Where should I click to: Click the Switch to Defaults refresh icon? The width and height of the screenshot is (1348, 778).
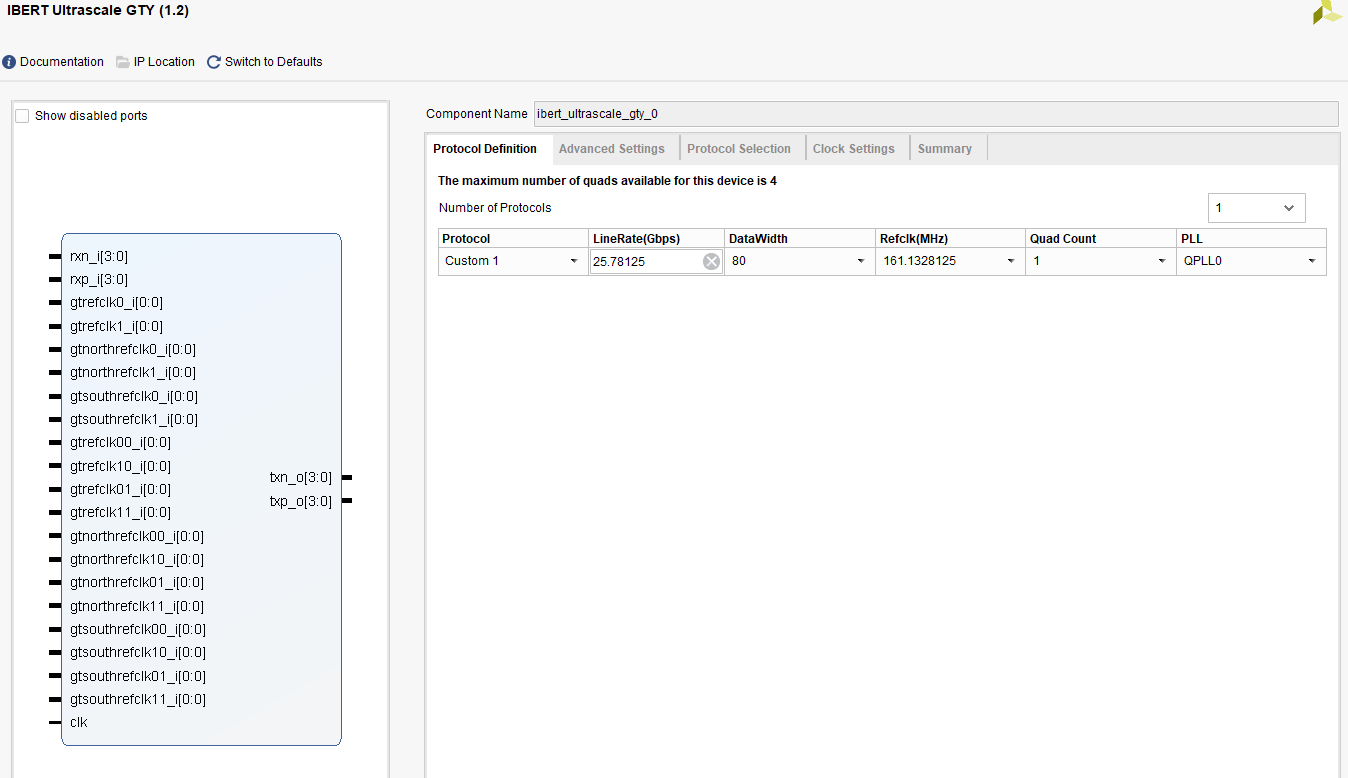[214, 62]
